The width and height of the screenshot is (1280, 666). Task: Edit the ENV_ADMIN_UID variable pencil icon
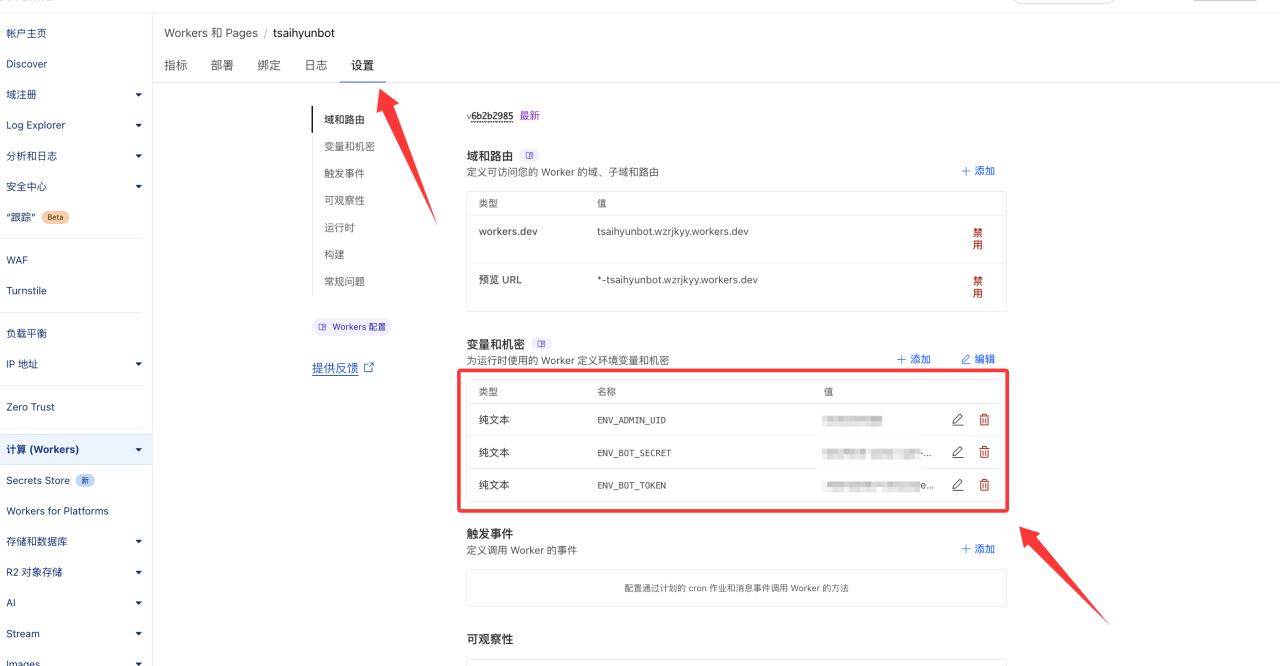click(957, 420)
